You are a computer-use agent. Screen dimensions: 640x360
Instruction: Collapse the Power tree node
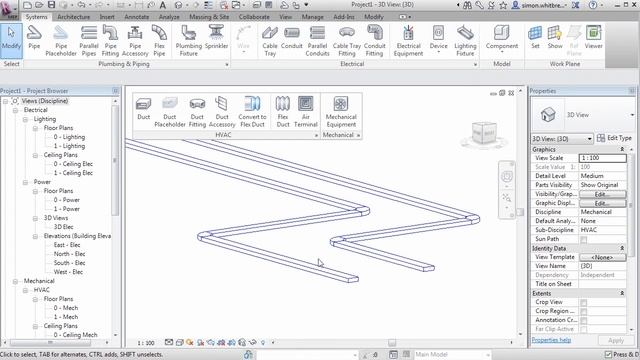(x=25, y=182)
